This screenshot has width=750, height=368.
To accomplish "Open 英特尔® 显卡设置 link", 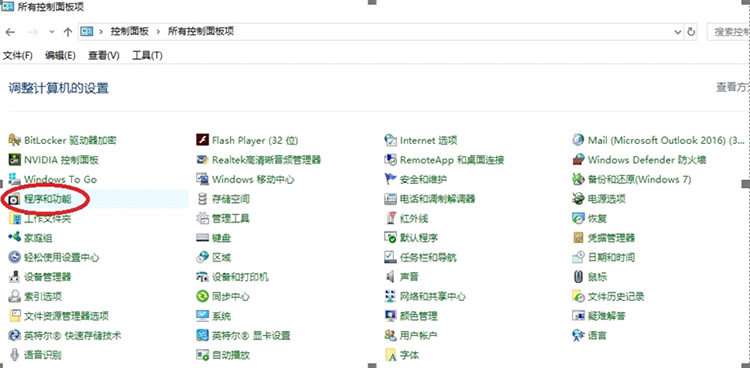I will click(251, 336).
